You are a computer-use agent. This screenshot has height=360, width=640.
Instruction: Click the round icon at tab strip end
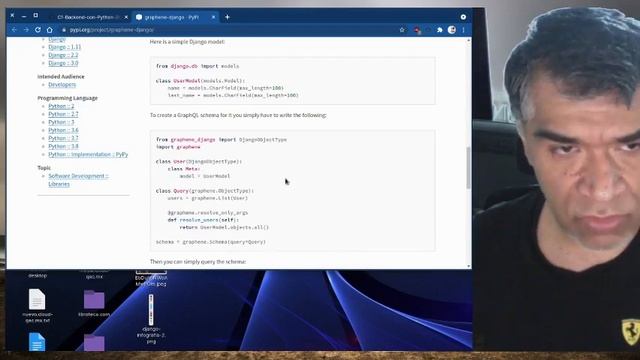tap(463, 17)
